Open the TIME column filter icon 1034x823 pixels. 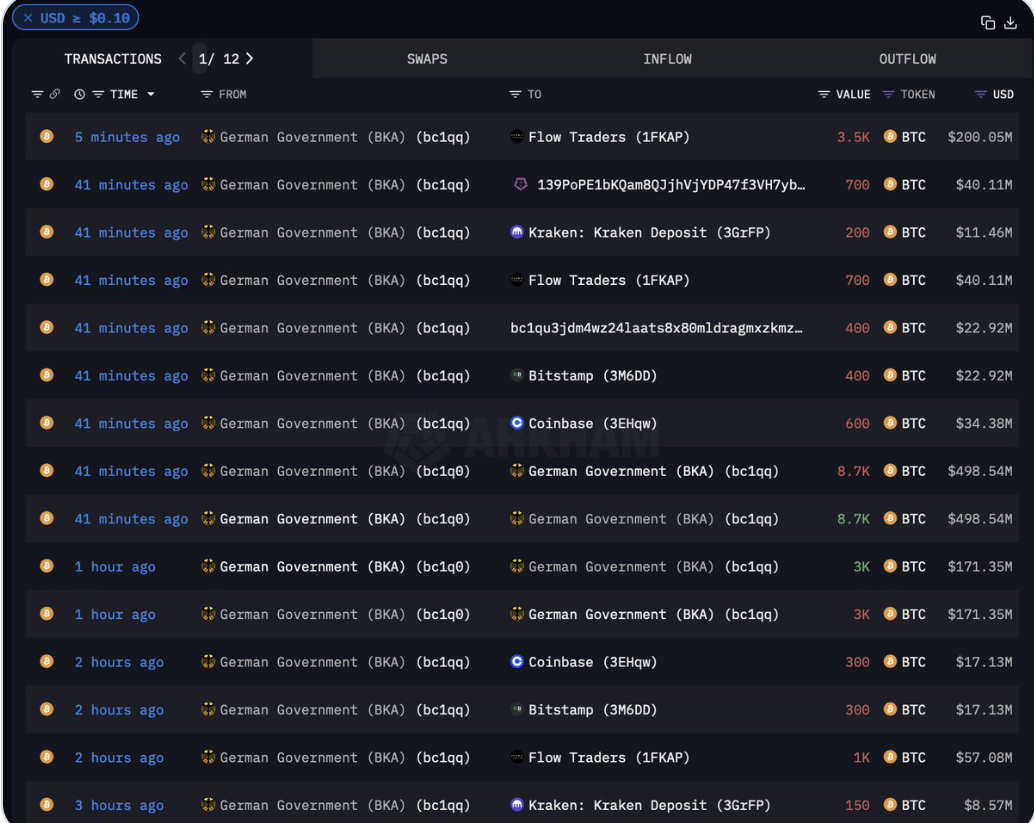(x=98, y=94)
